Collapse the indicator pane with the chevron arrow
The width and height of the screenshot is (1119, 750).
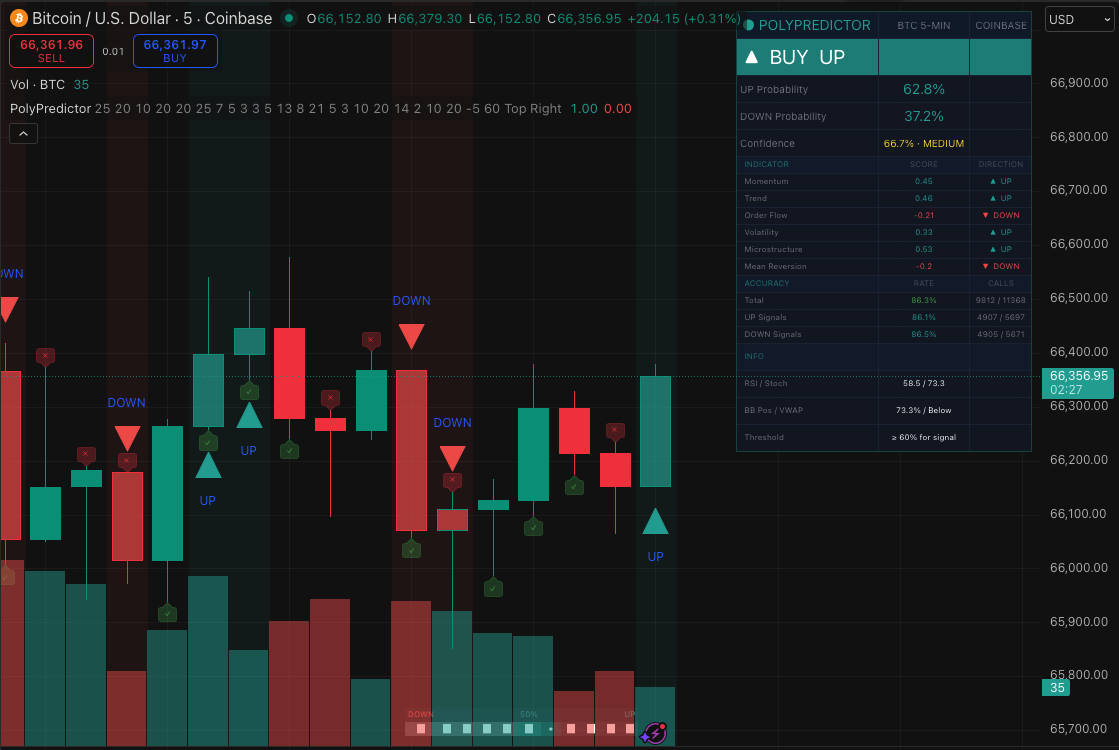[x=23, y=133]
